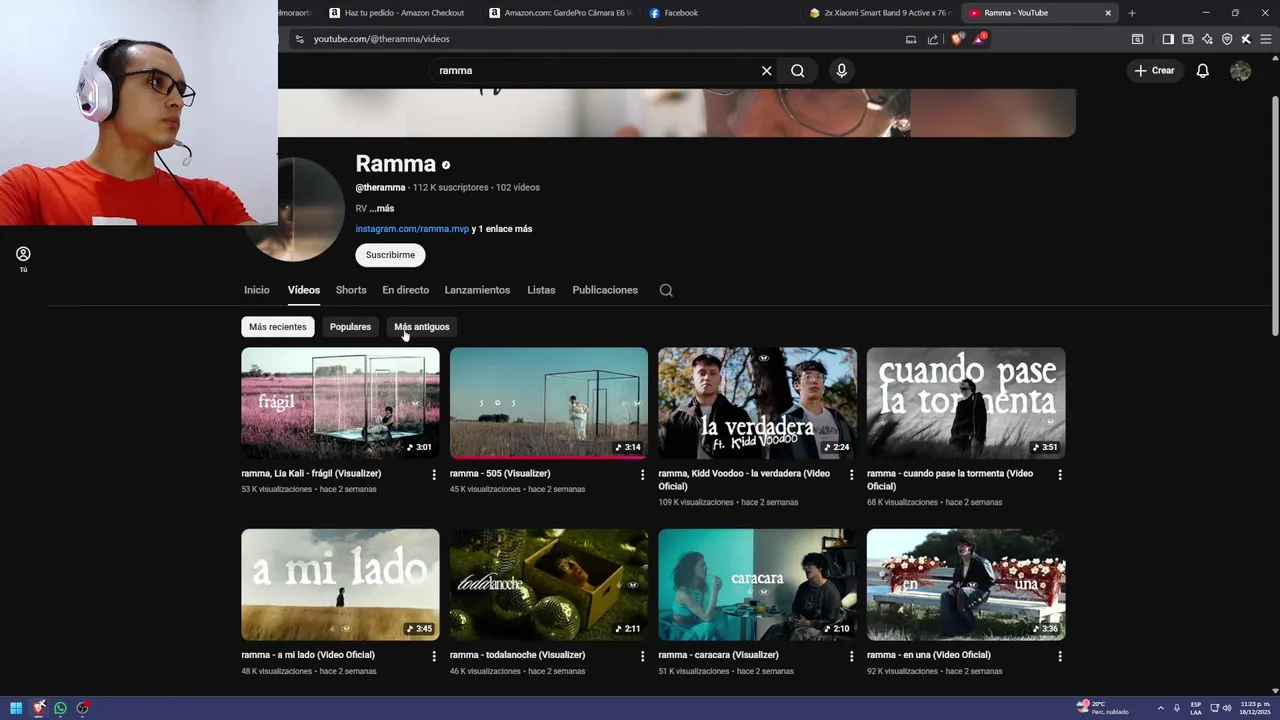Open instagram.com/ramma.mvp link
This screenshot has width=1280, height=720.
click(412, 229)
